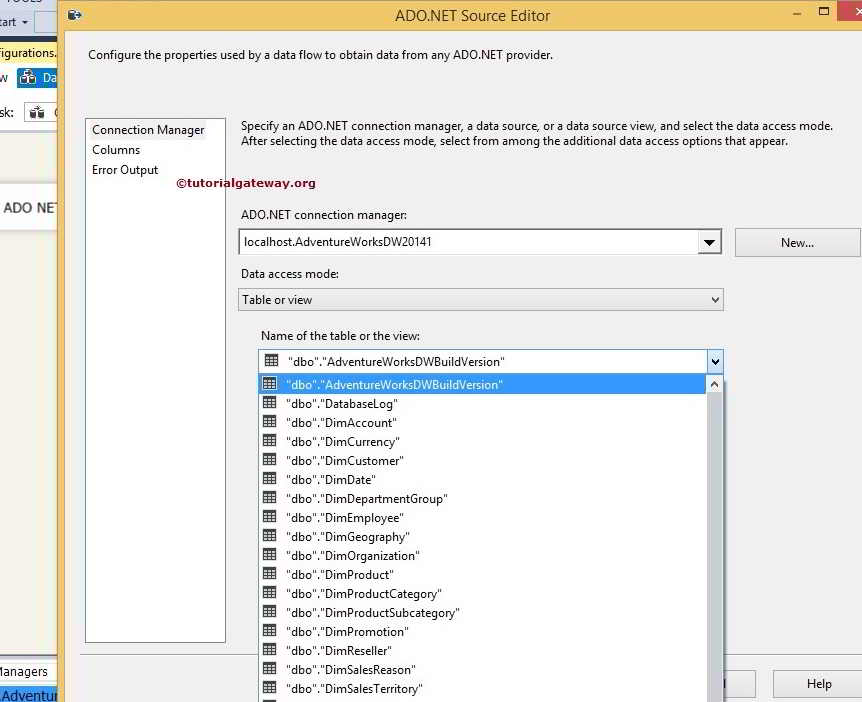This screenshot has height=702, width=862.
Task: Open the Data access mode dropdown
Action: coord(715,300)
